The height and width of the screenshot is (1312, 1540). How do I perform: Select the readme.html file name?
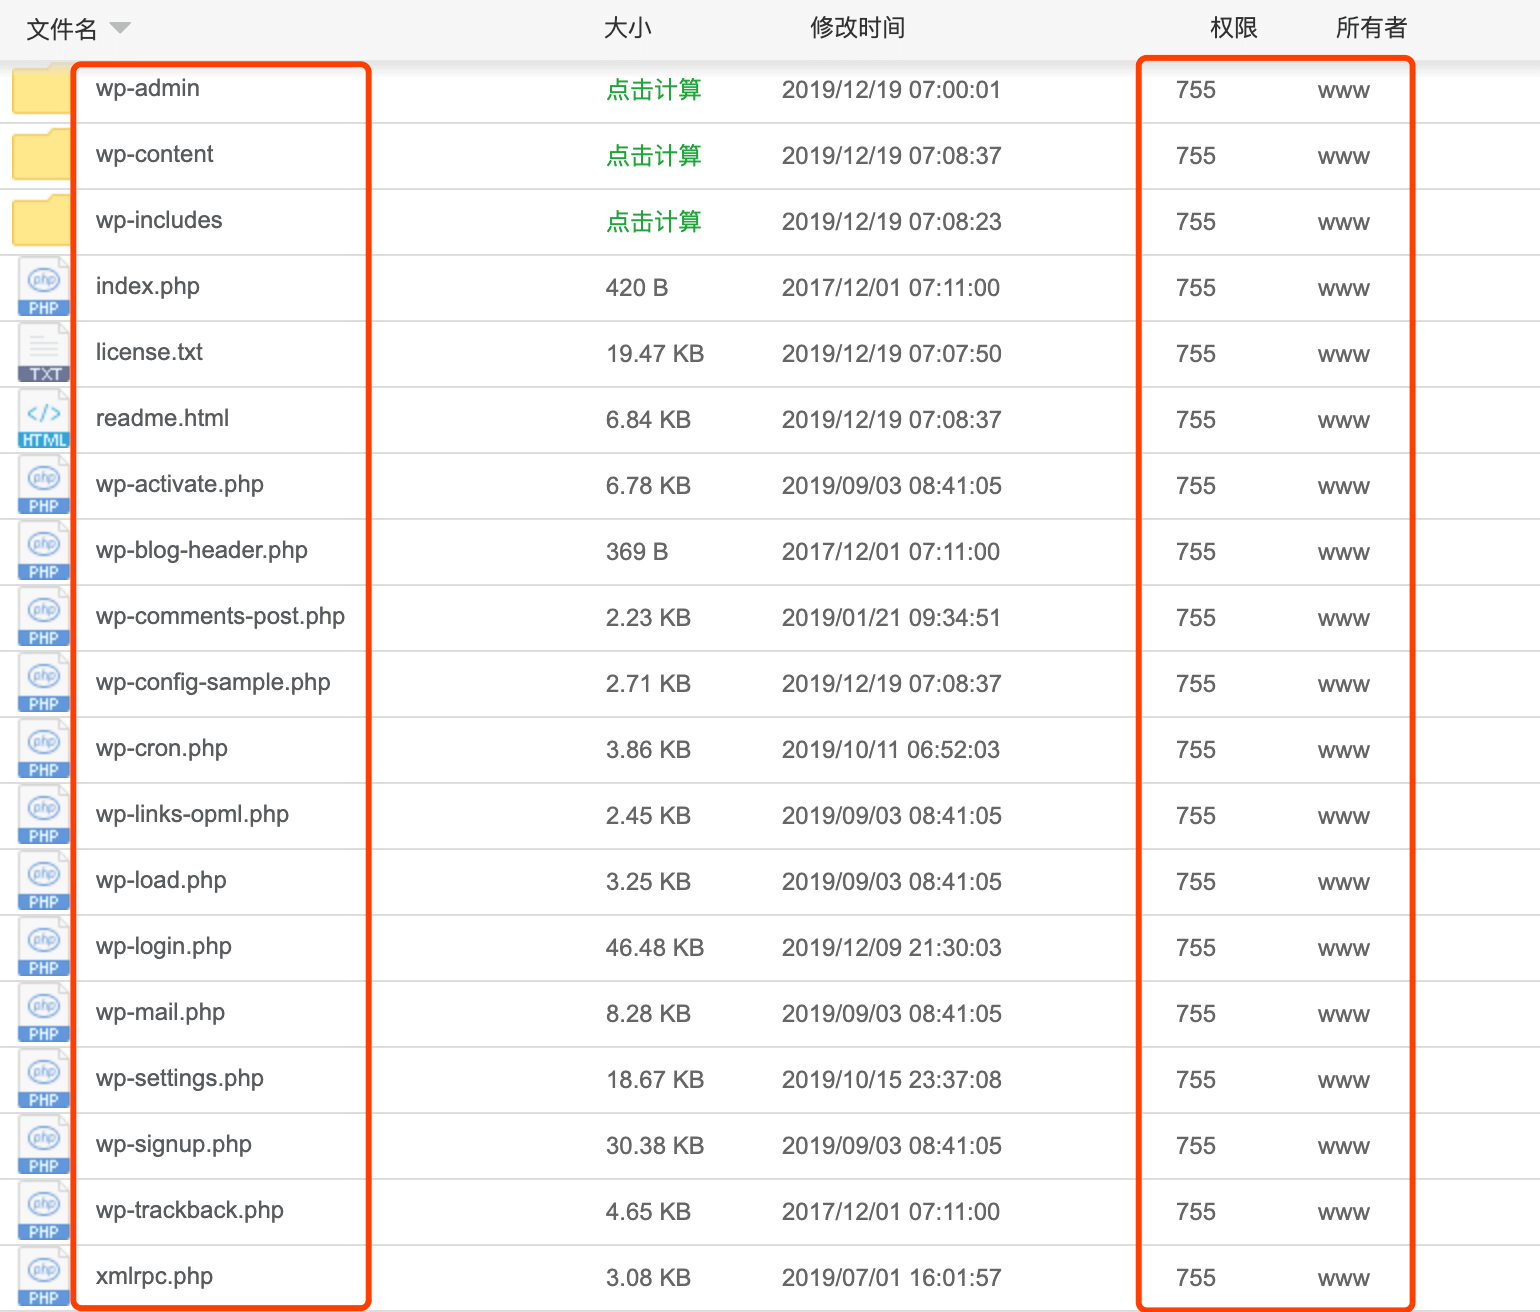coord(163,418)
